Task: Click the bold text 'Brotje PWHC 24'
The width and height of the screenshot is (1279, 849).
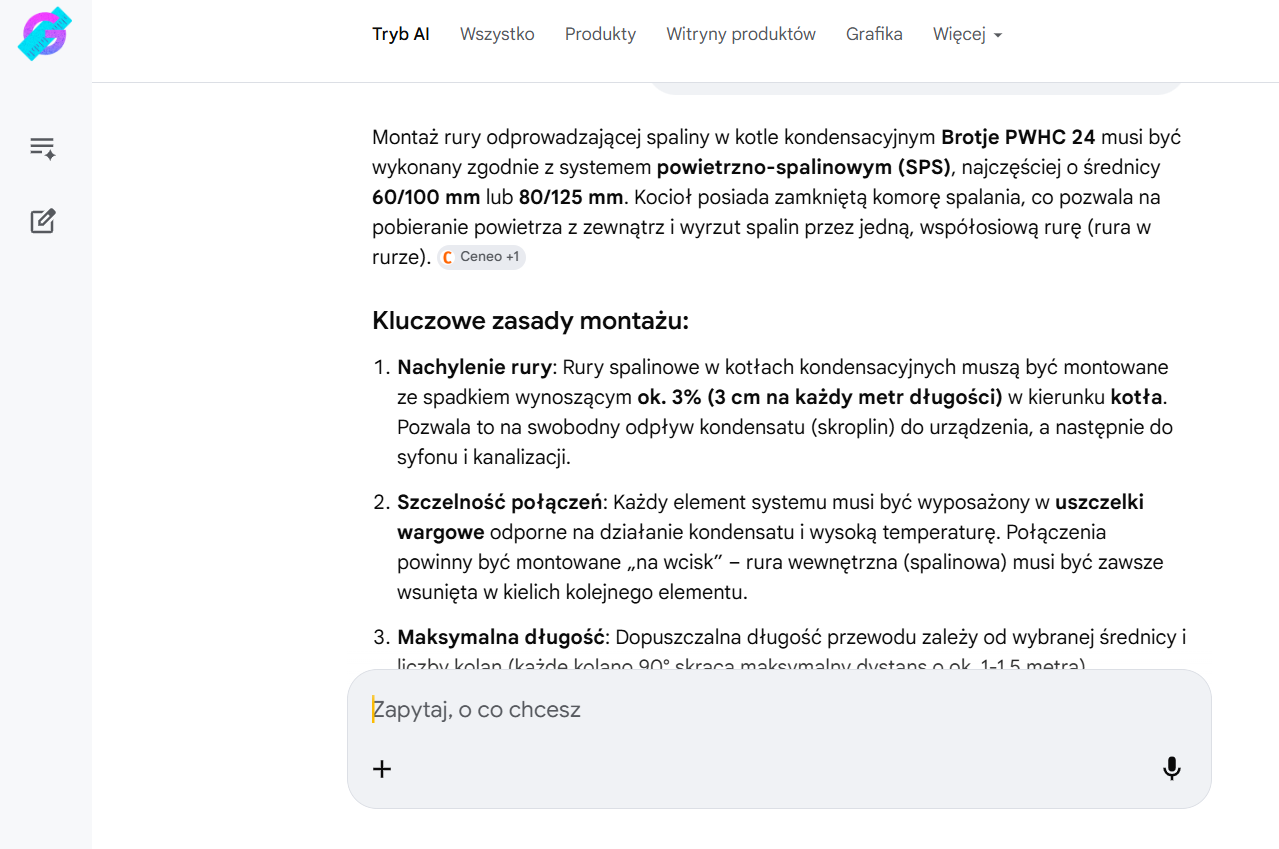Action: [x=1018, y=137]
